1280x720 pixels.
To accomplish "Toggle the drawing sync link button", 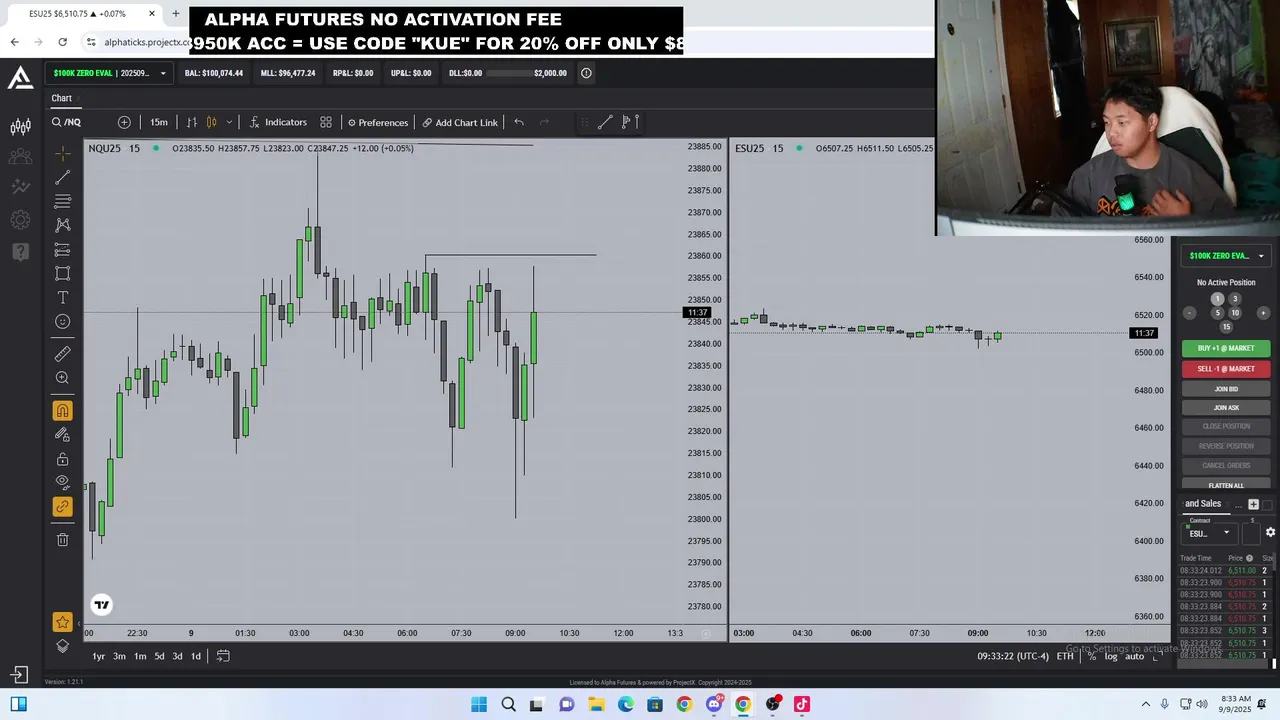I will (x=62, y=506).
